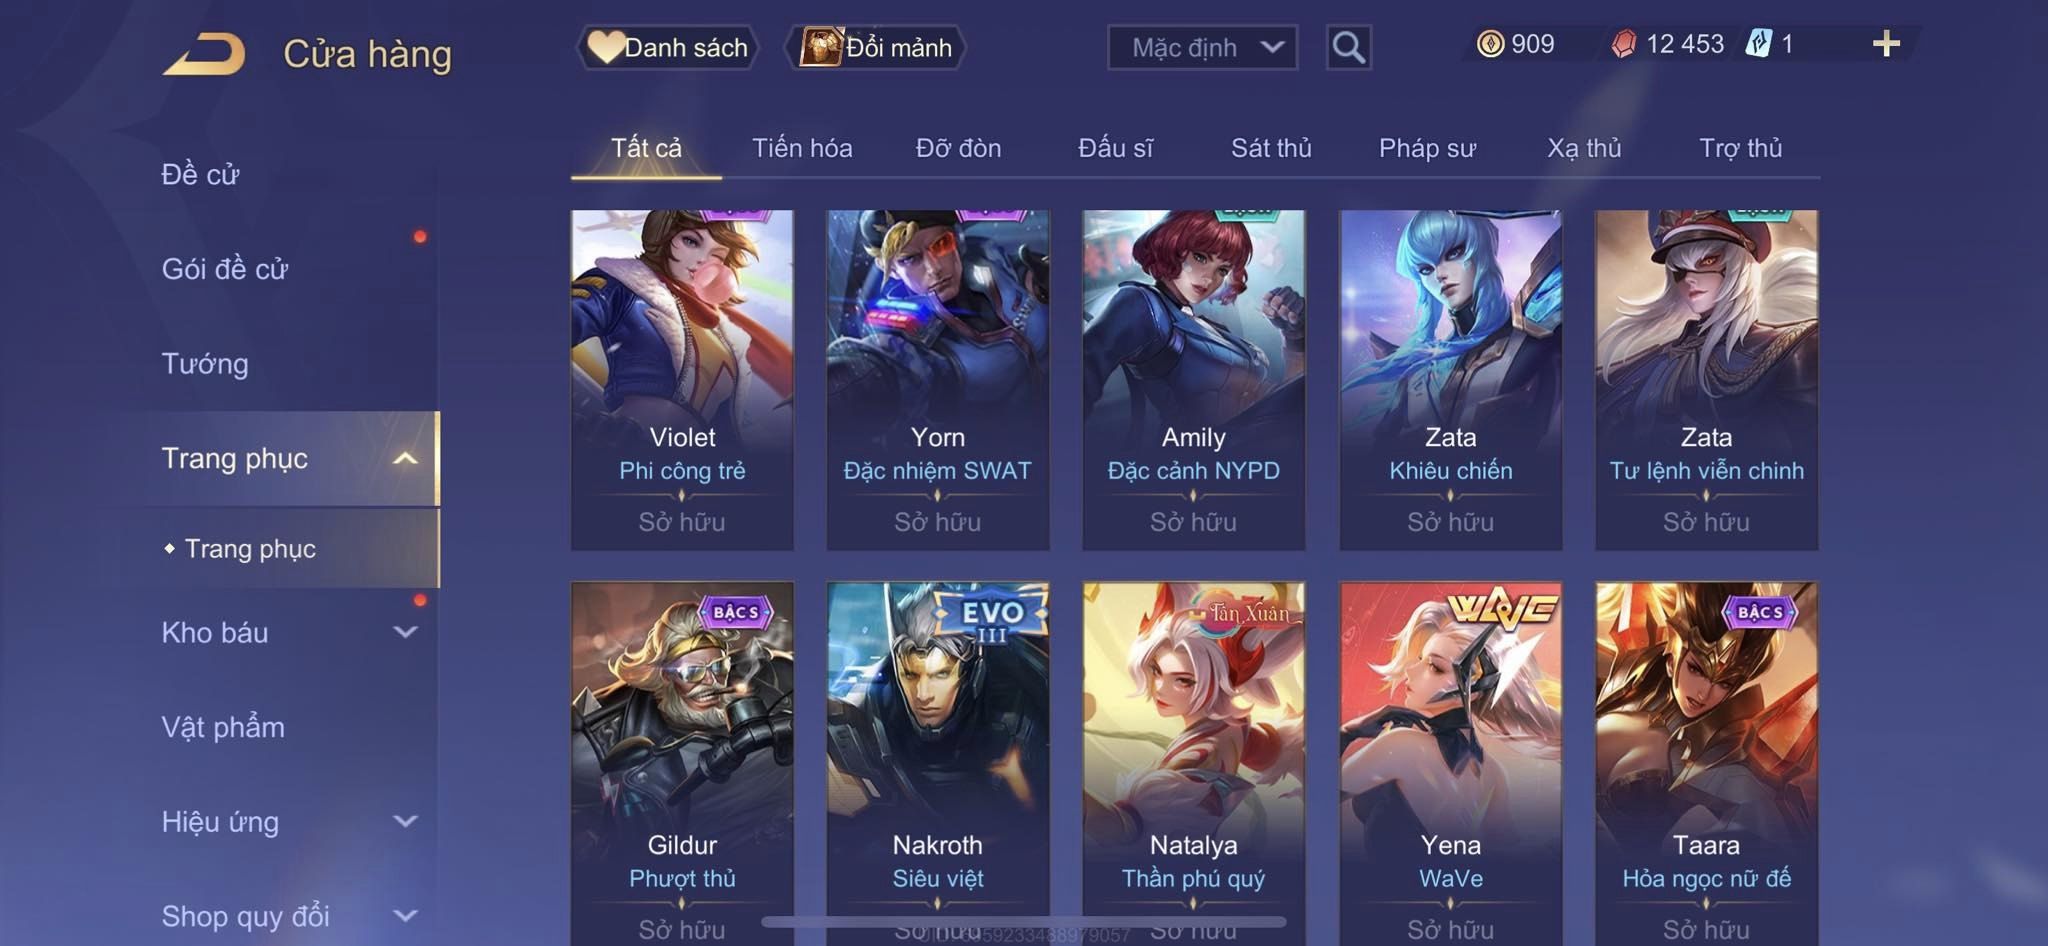Image resolution: width=2048 pixels, height=946 pixels.
Task: Switch to the Pháp sư tab
Action: [x=1427, y=148]
